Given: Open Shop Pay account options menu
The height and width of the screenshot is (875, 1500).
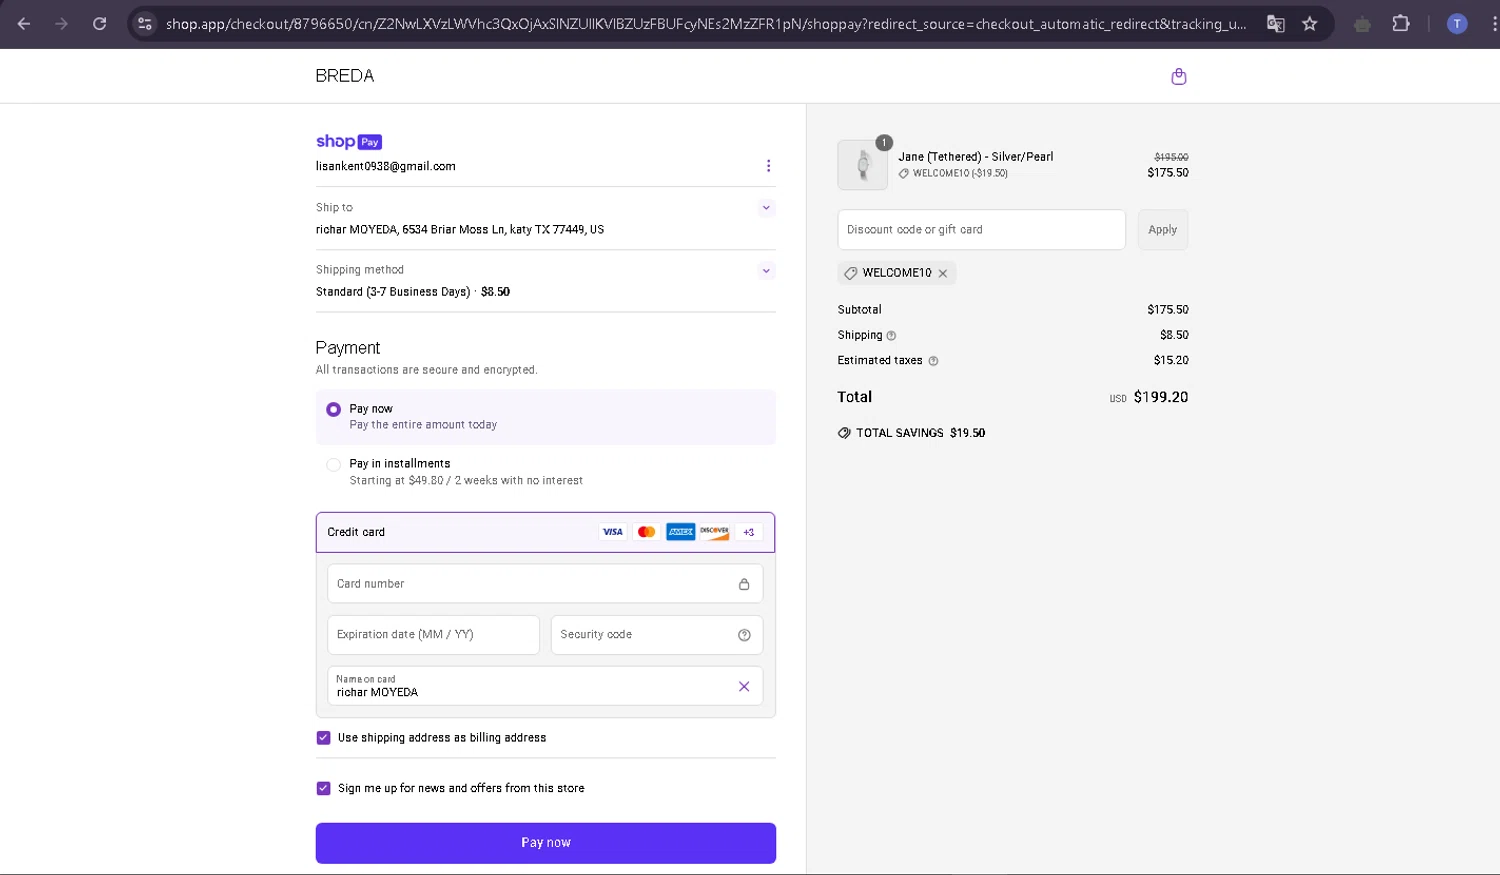Looking at the screenshot, I should pyautogui.click(x=768, y=166).
